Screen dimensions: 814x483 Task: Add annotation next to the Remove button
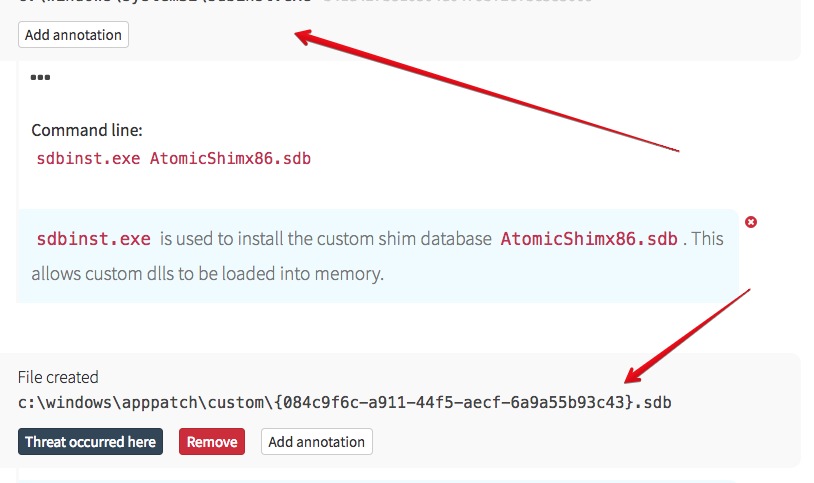[x=317, y=442]
